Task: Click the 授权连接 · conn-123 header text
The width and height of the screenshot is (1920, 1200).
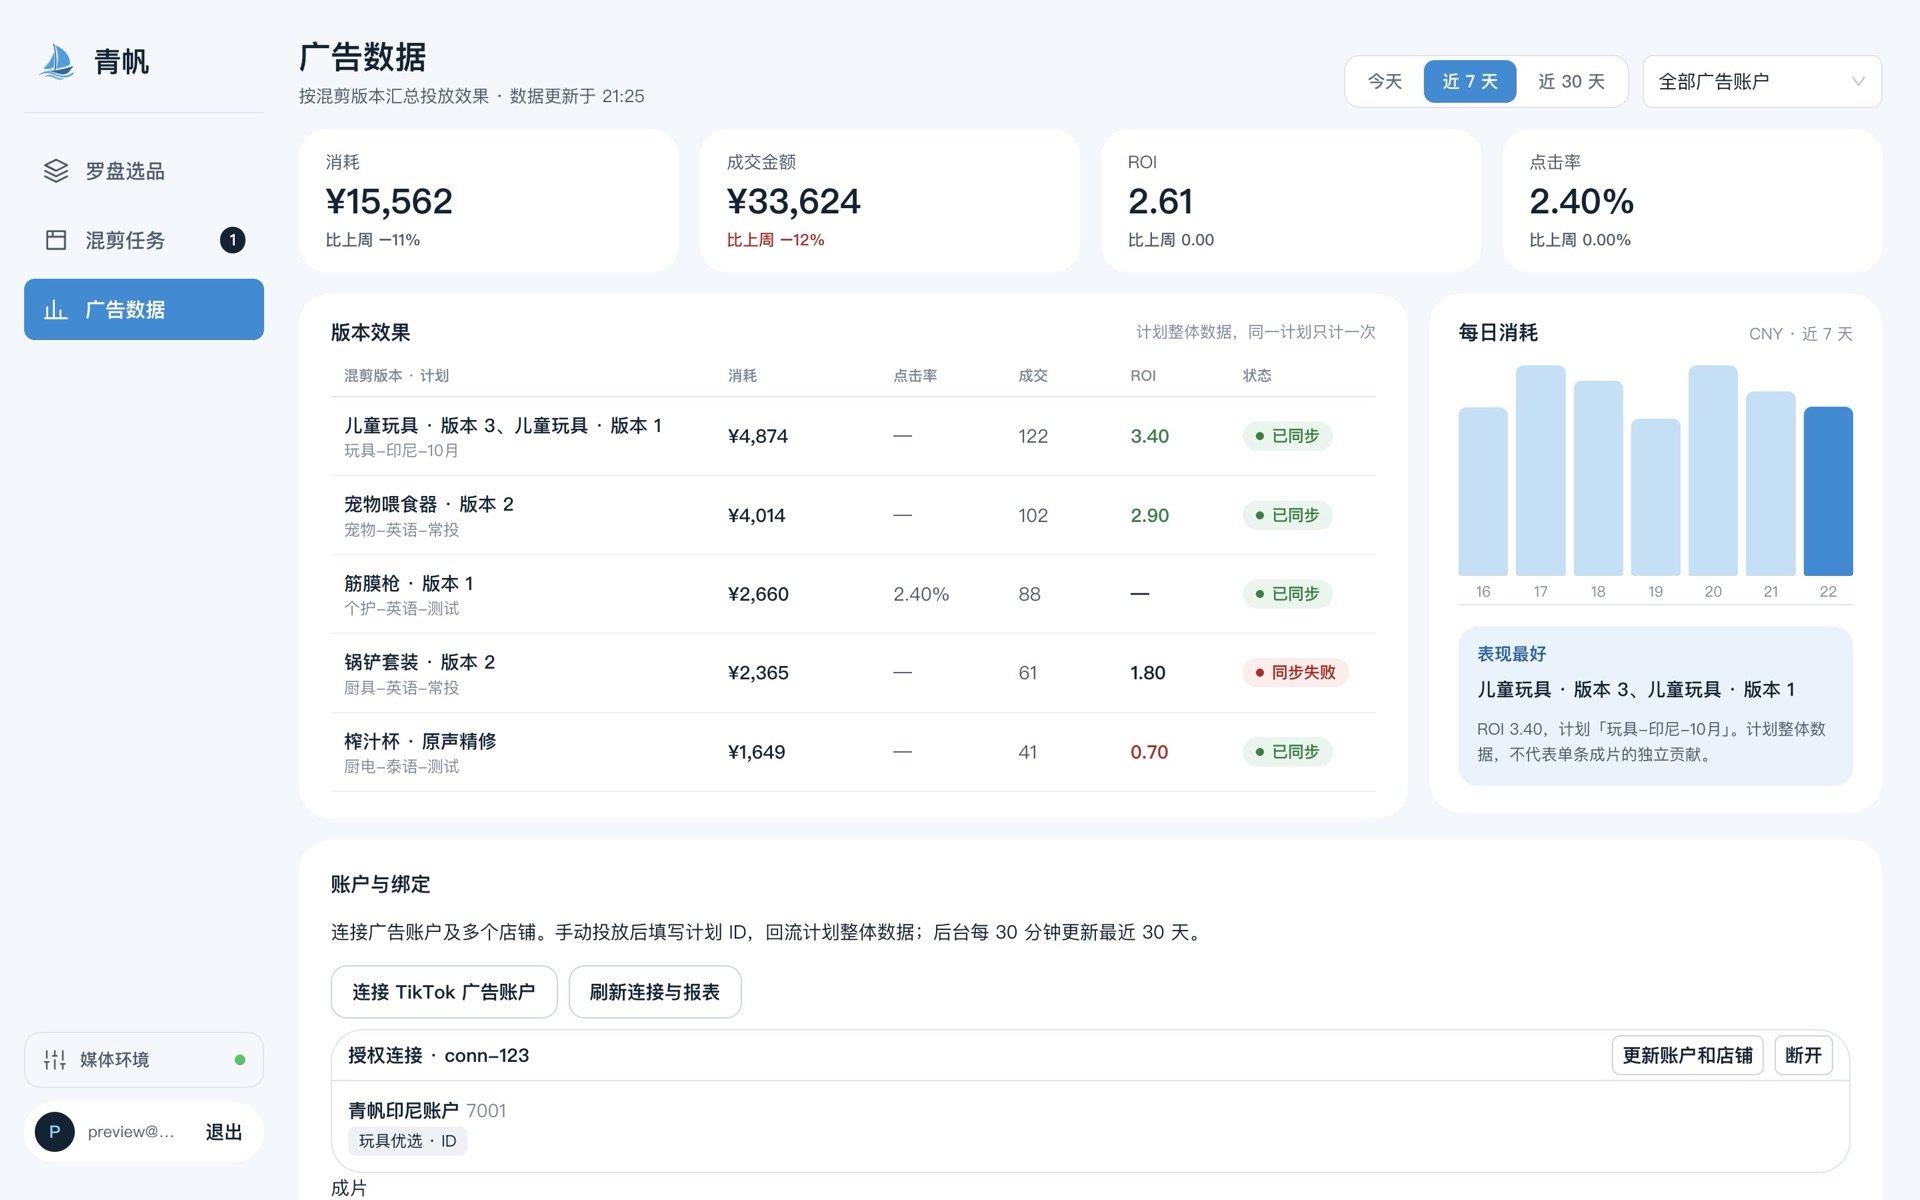Action: coord(438,1055)
